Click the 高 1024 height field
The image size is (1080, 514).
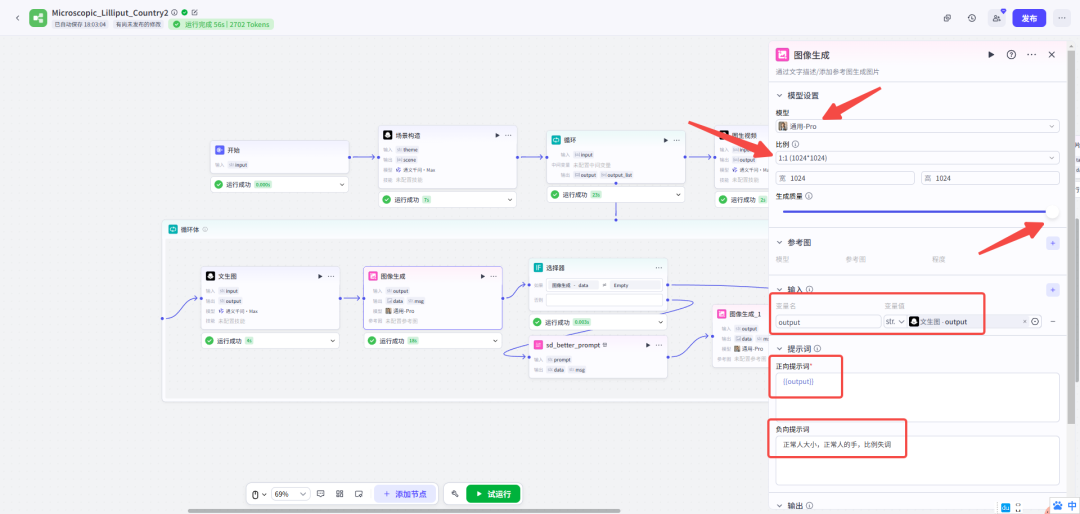pyautogui.click(x=990, y=178)
